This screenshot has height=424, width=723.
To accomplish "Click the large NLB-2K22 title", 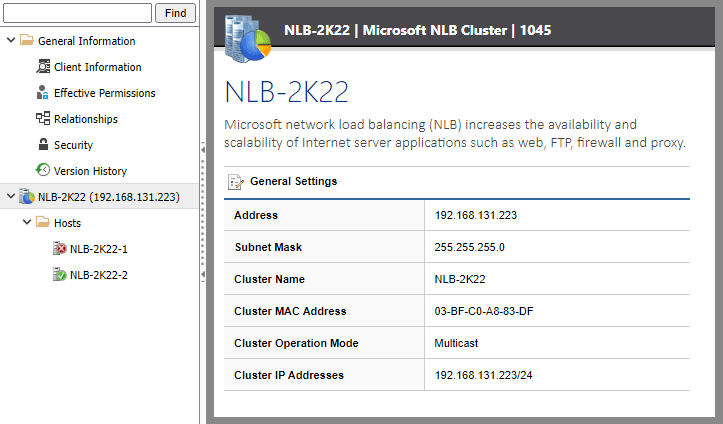I will click(286, 92).
